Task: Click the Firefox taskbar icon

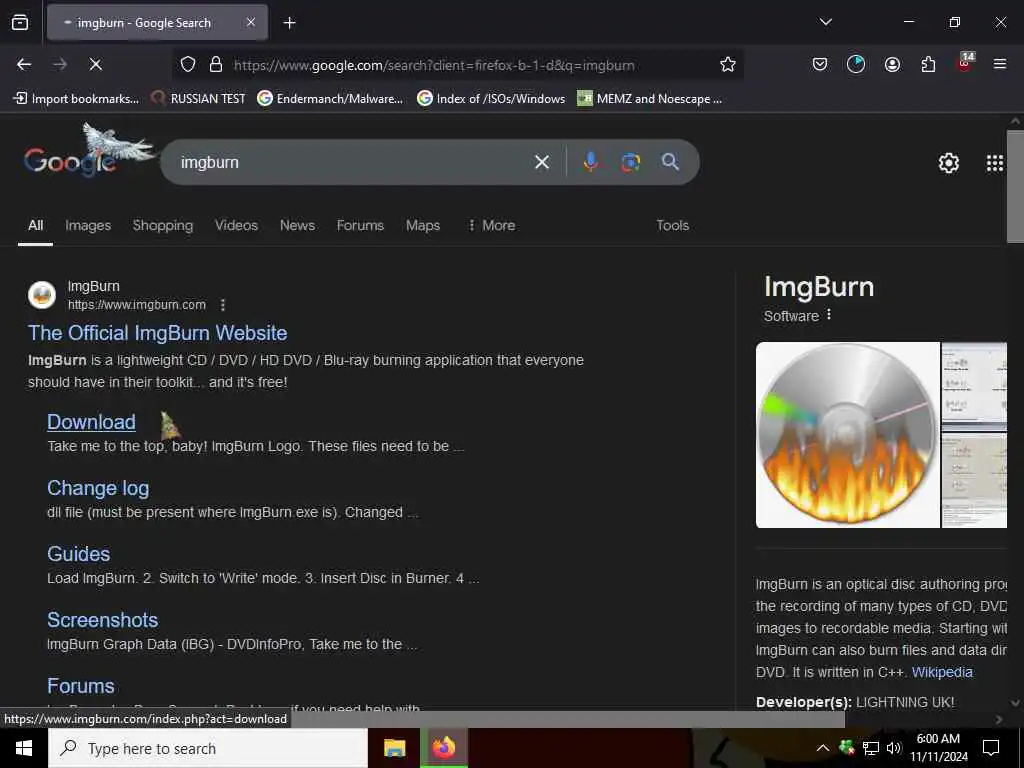Action: (x=443, y=748)
